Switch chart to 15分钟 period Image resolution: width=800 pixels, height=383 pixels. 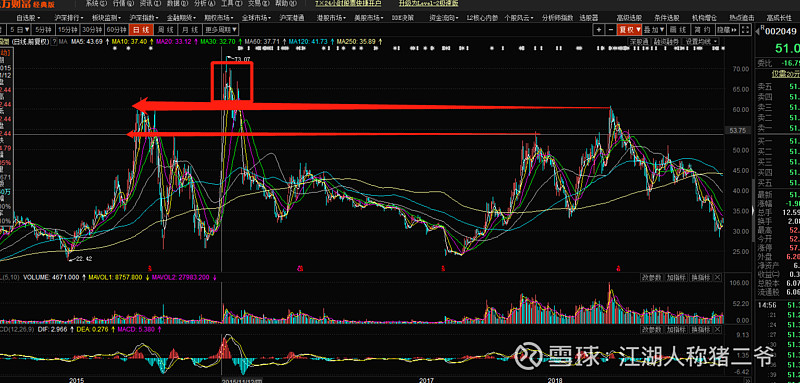(x=68, y=29)
